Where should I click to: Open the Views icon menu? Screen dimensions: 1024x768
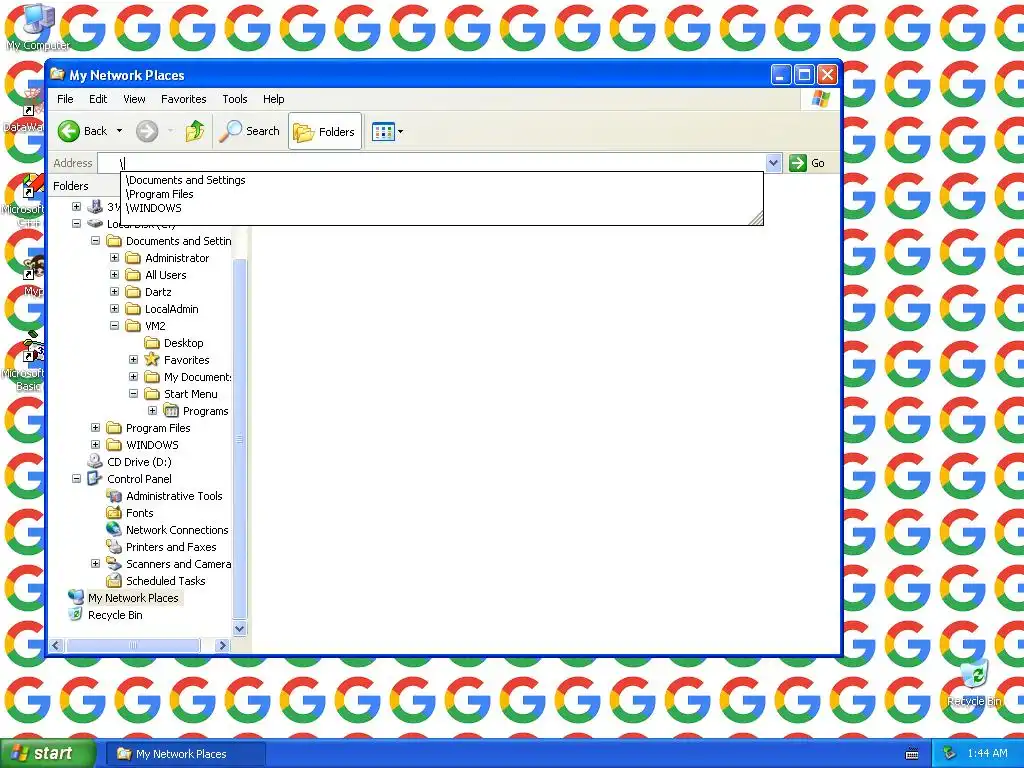(x=383, y=131)
